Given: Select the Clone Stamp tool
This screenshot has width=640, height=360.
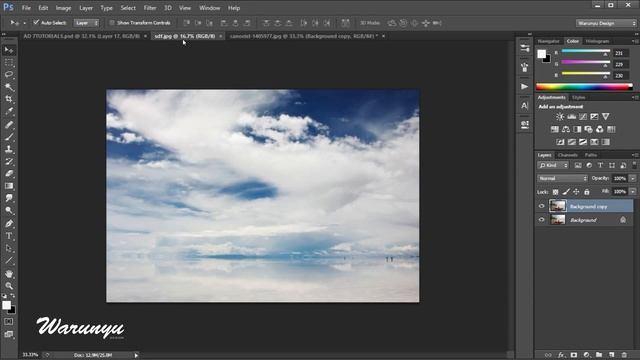Looking at the screenshot, I should [9, 149].
